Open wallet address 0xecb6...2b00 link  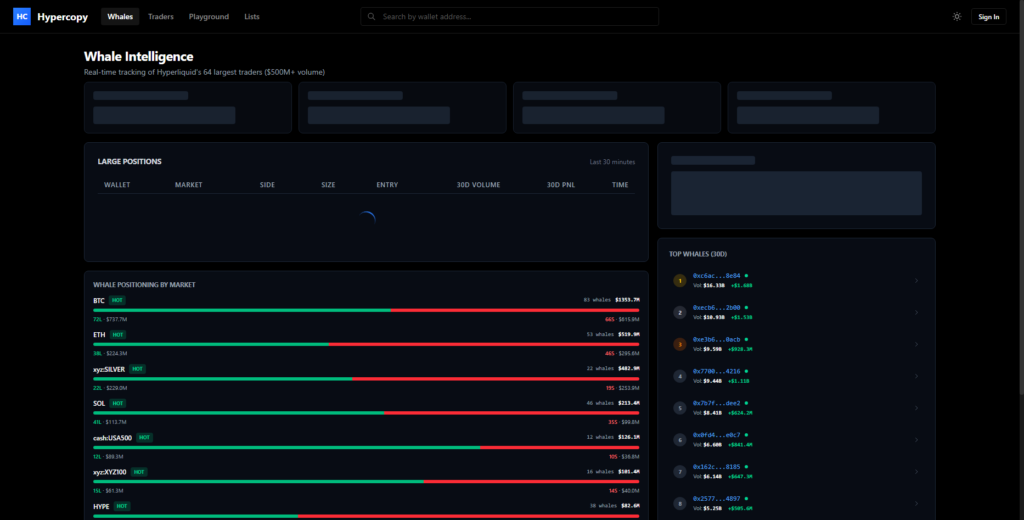tap(716, 307)
